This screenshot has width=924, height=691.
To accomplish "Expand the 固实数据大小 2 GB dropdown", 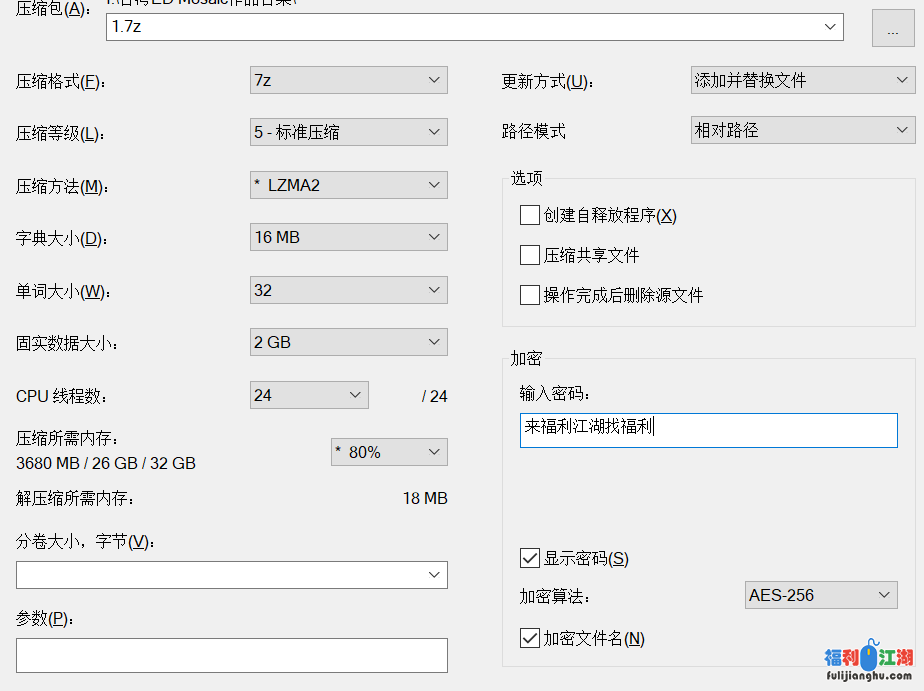I will tap(348, 342).
